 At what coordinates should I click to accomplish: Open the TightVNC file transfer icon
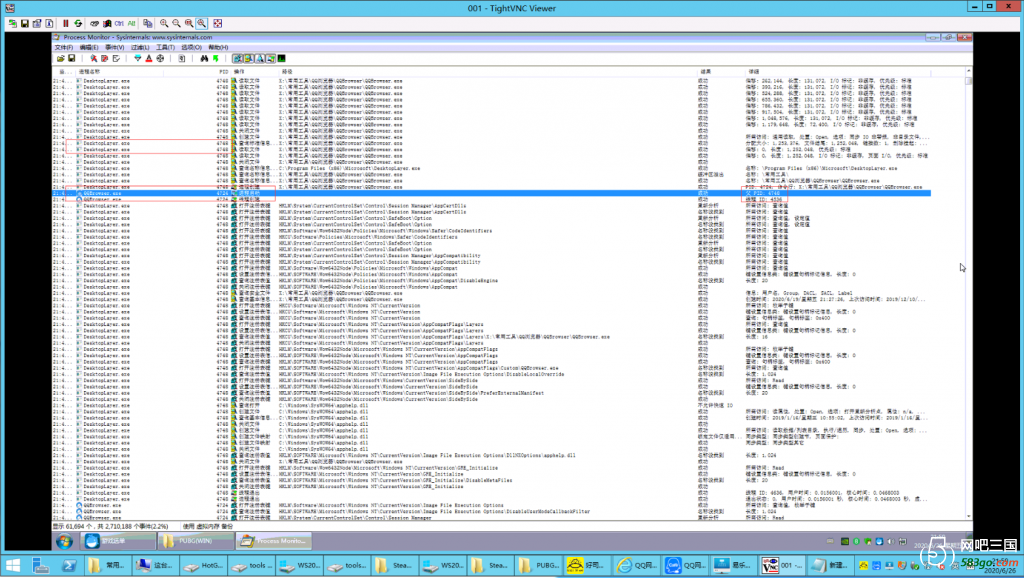pos(148,24)
